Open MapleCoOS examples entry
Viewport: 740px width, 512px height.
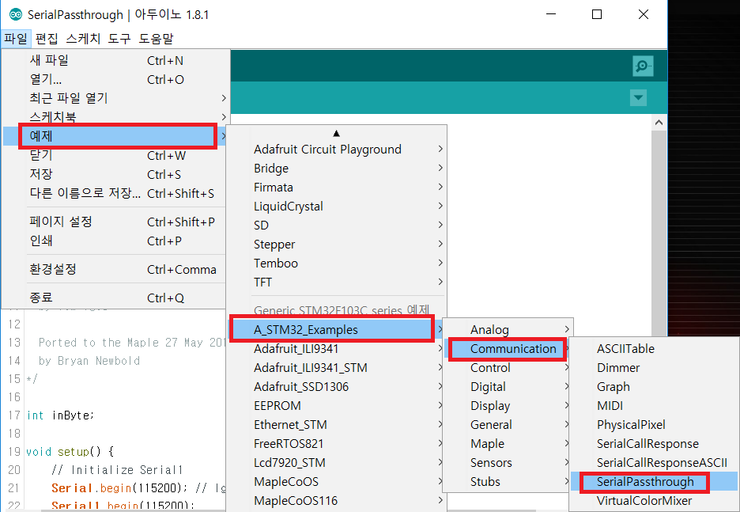click(x=336, y=481)
